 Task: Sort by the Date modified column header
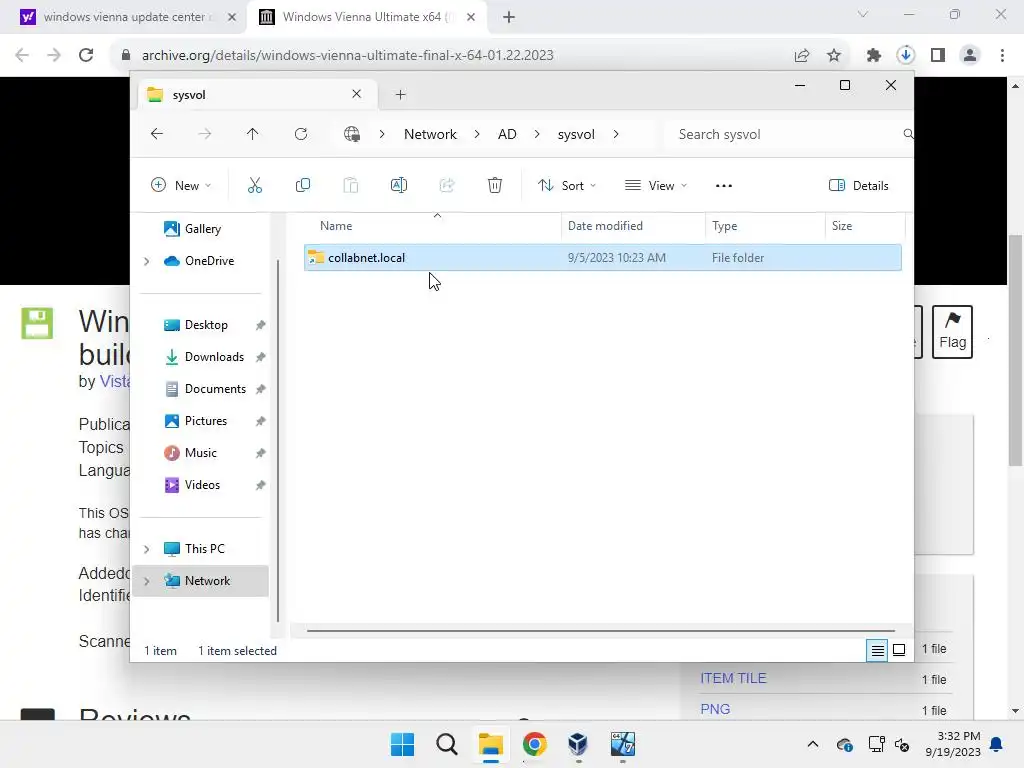tap(605, 226)
